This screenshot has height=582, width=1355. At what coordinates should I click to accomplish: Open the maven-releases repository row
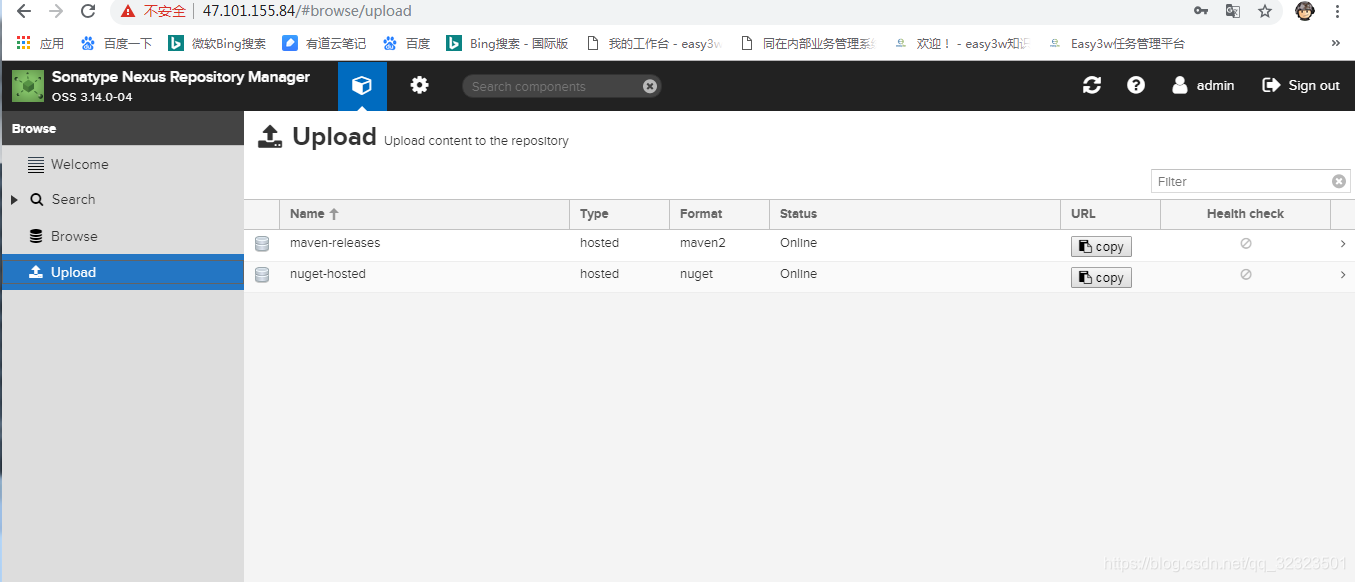tap(797, 244)
